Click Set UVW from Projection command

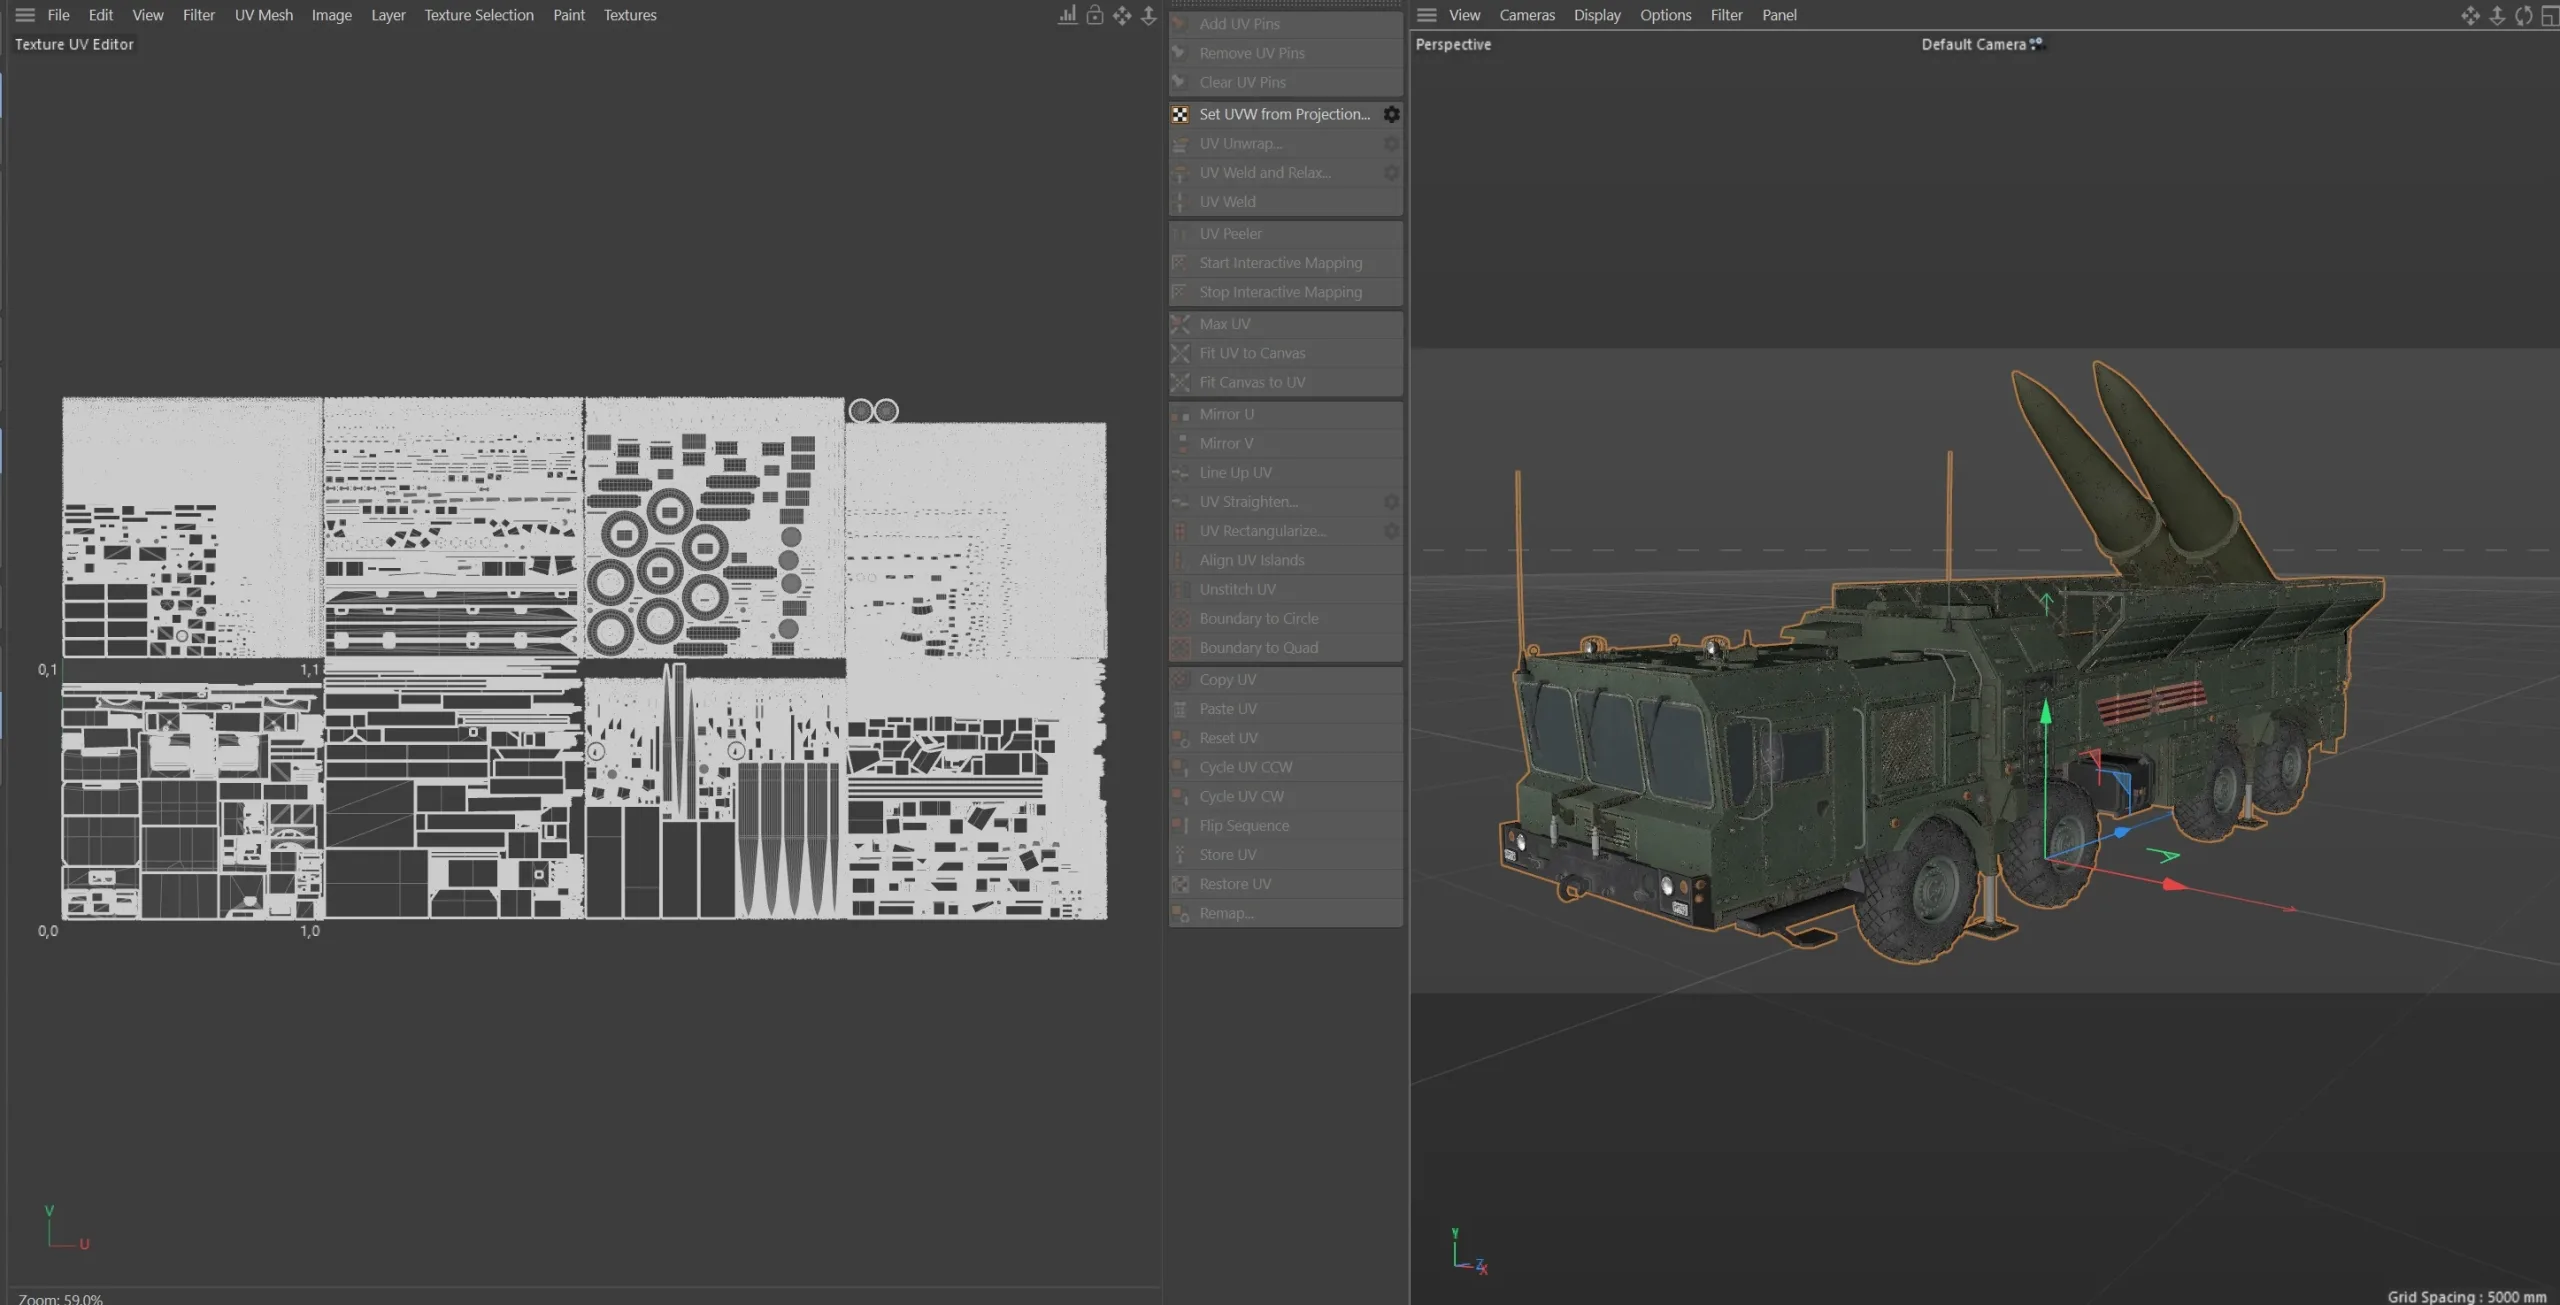click(1284, 114)
